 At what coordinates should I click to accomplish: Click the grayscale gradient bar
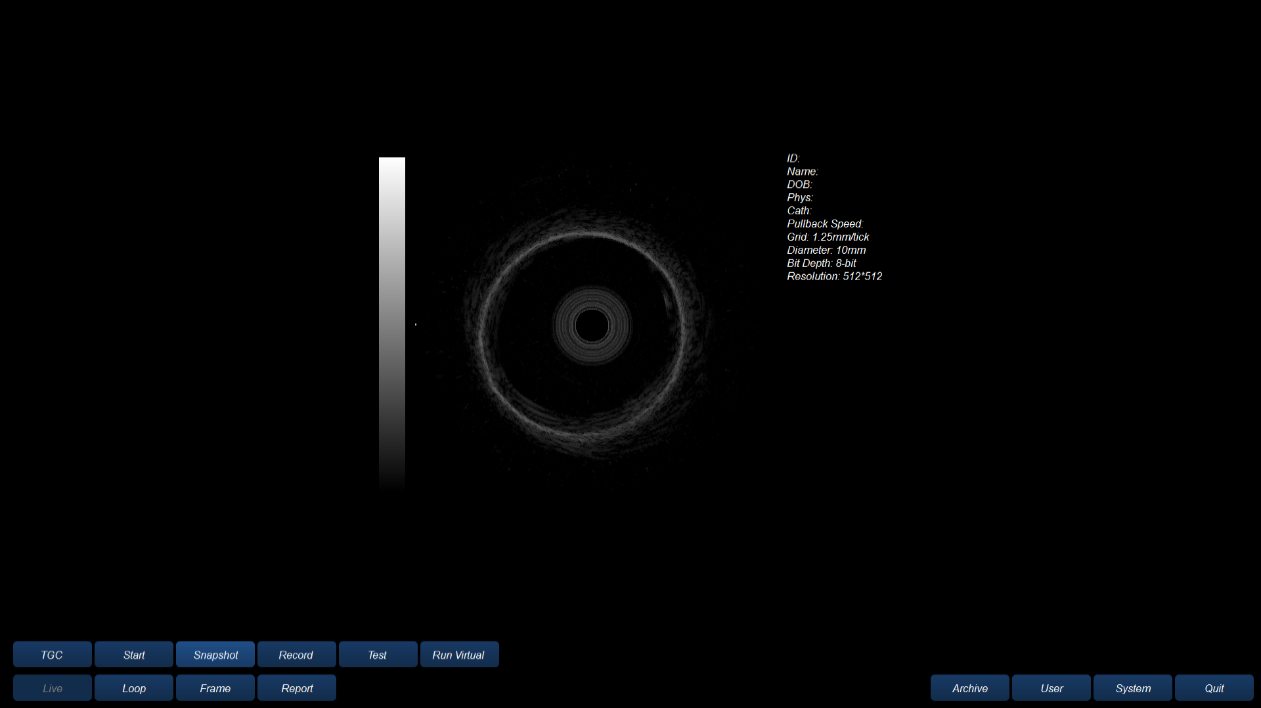pyautogui.click(x=392, y=320)
